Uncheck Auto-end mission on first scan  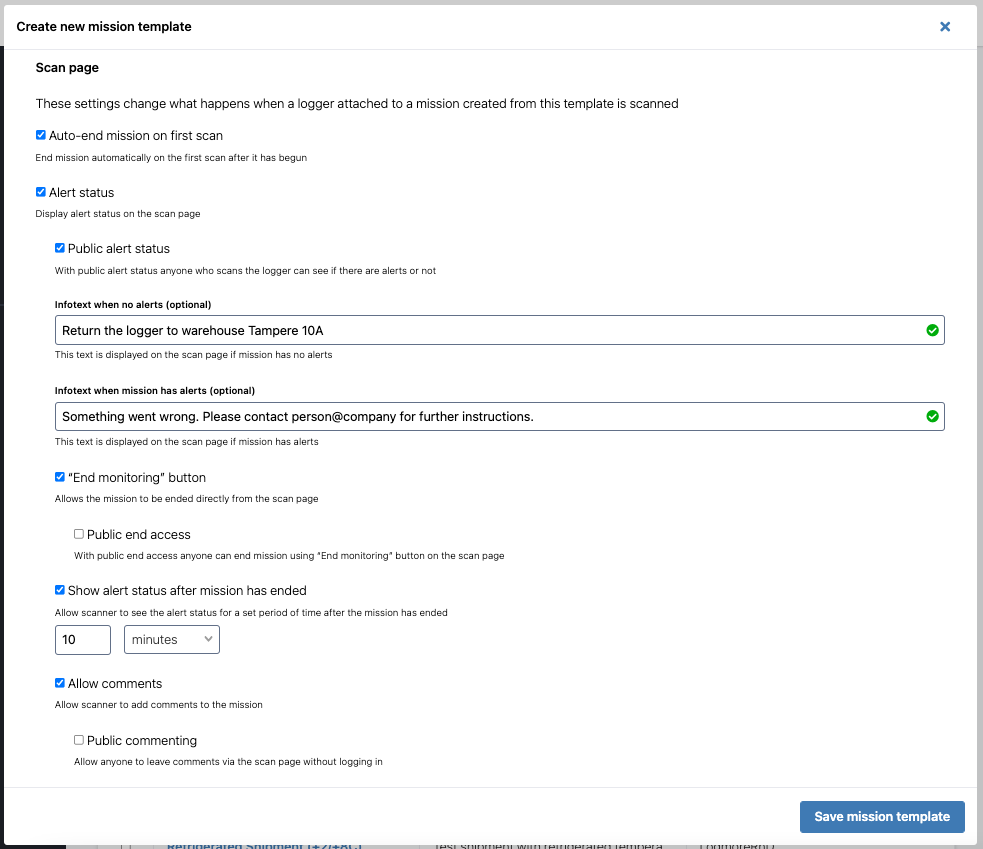tap(41, 134)
